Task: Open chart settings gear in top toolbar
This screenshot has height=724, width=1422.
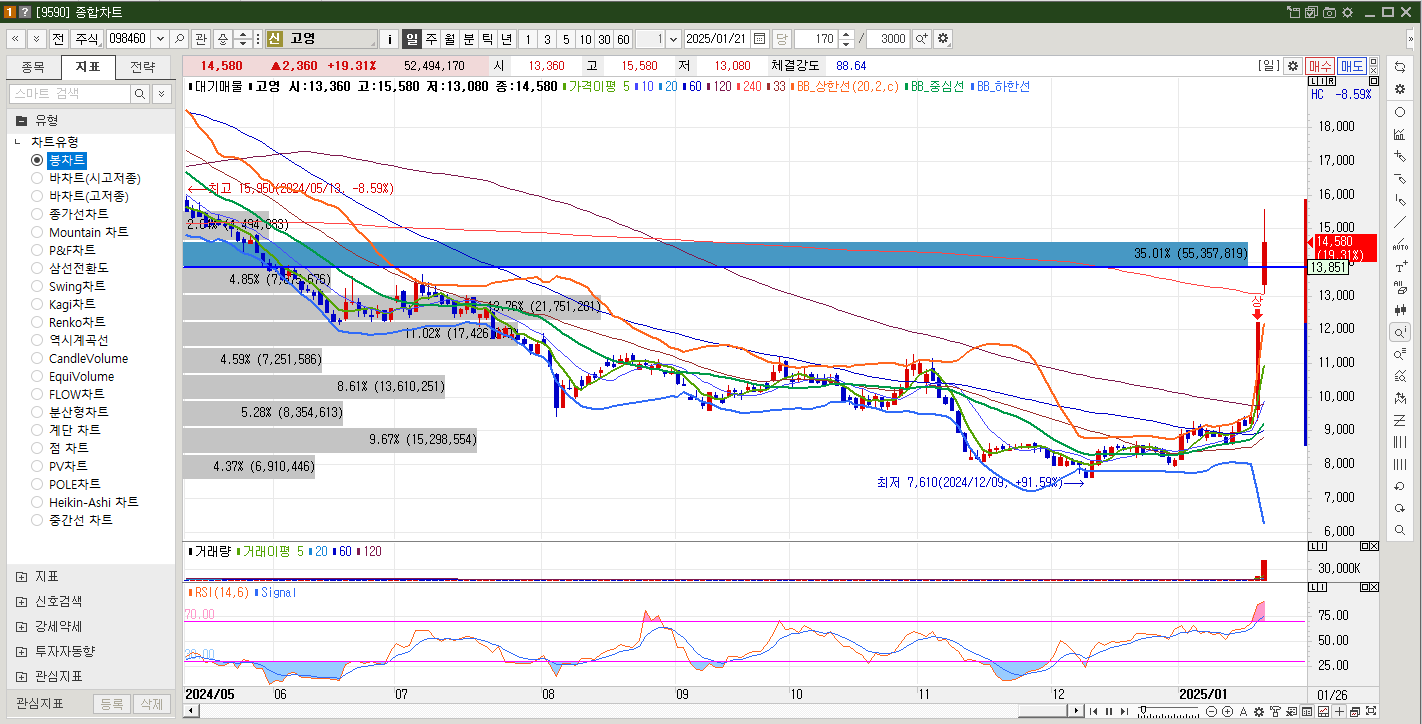Action: pyautogui.click(x=943, y=39)
